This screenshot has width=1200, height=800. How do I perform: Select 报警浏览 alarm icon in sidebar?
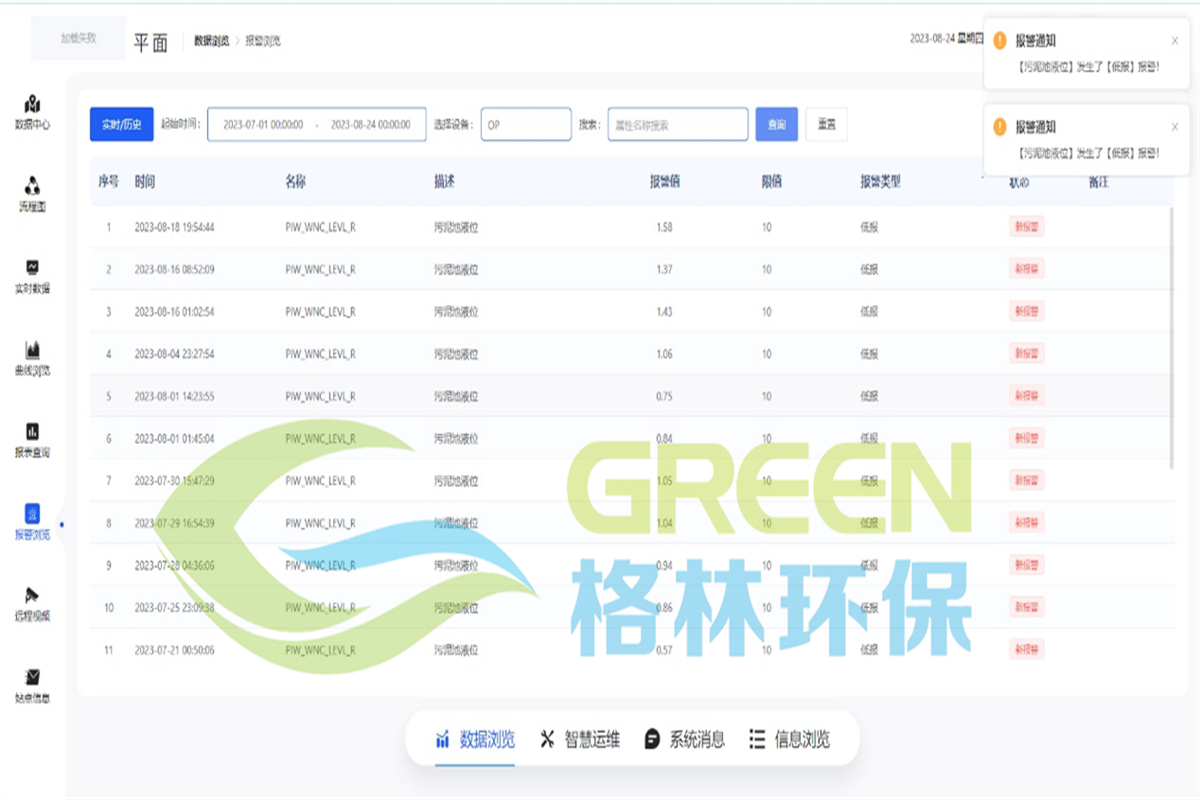[32, 513]
